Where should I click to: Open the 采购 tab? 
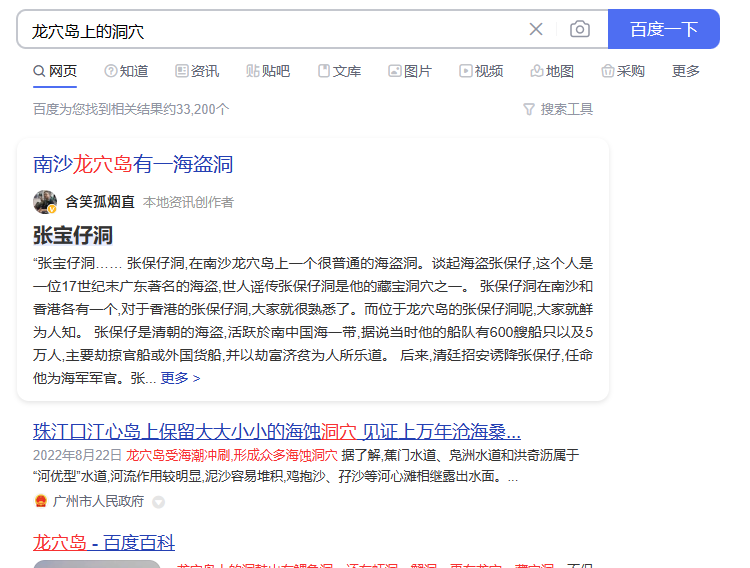[623, 71]
